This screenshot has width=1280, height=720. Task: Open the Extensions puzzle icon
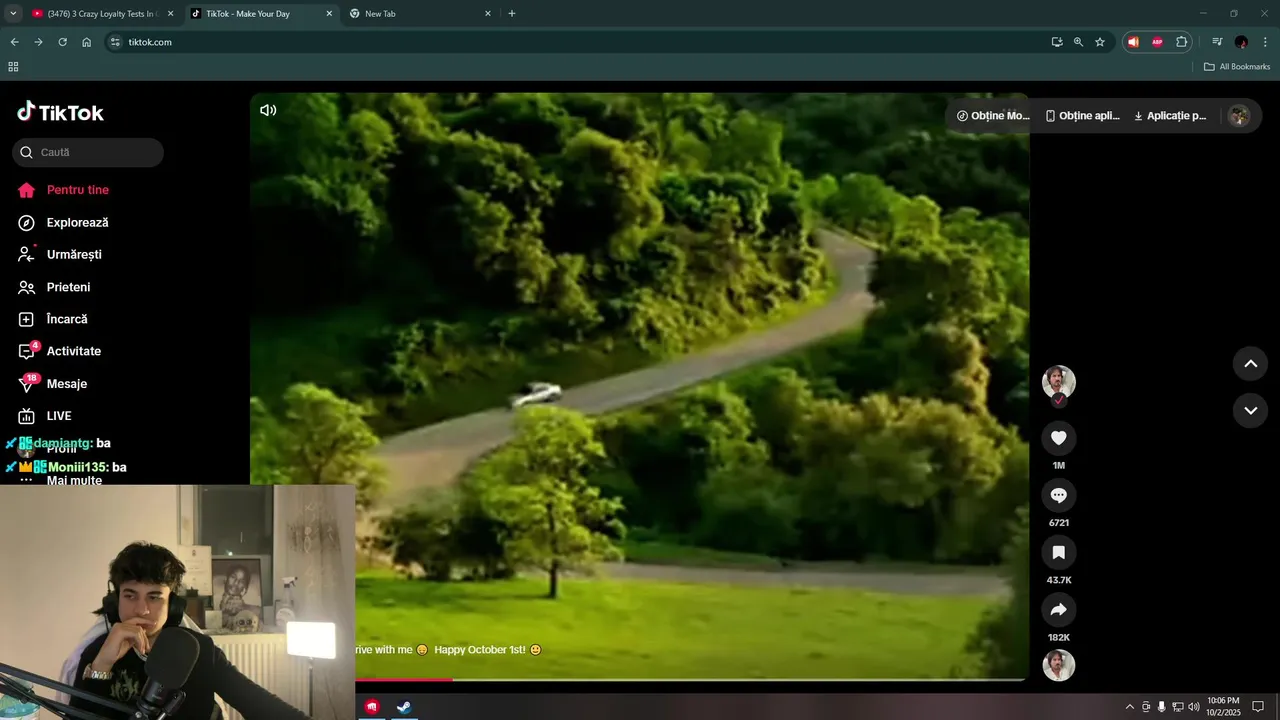1182,42
